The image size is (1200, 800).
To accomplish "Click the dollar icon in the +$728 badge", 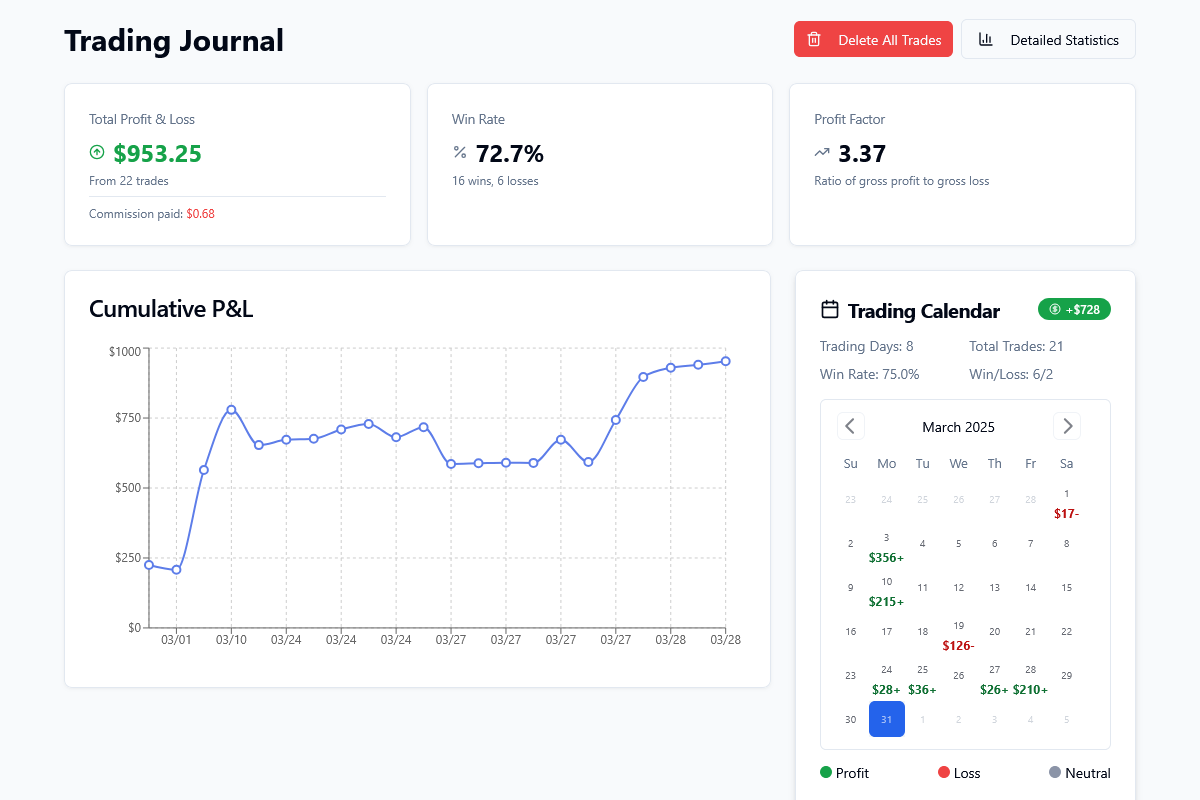I will 1055,310.
